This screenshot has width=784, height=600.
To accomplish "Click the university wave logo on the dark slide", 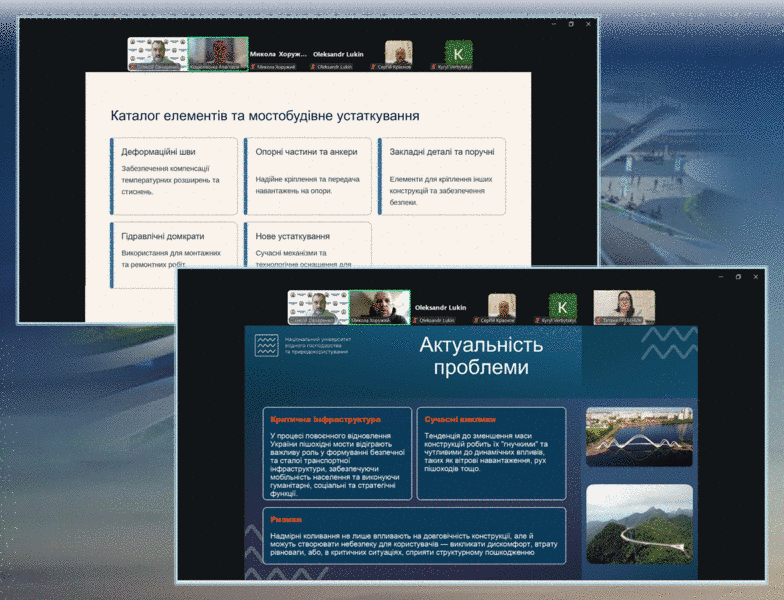I will point(266,346).
